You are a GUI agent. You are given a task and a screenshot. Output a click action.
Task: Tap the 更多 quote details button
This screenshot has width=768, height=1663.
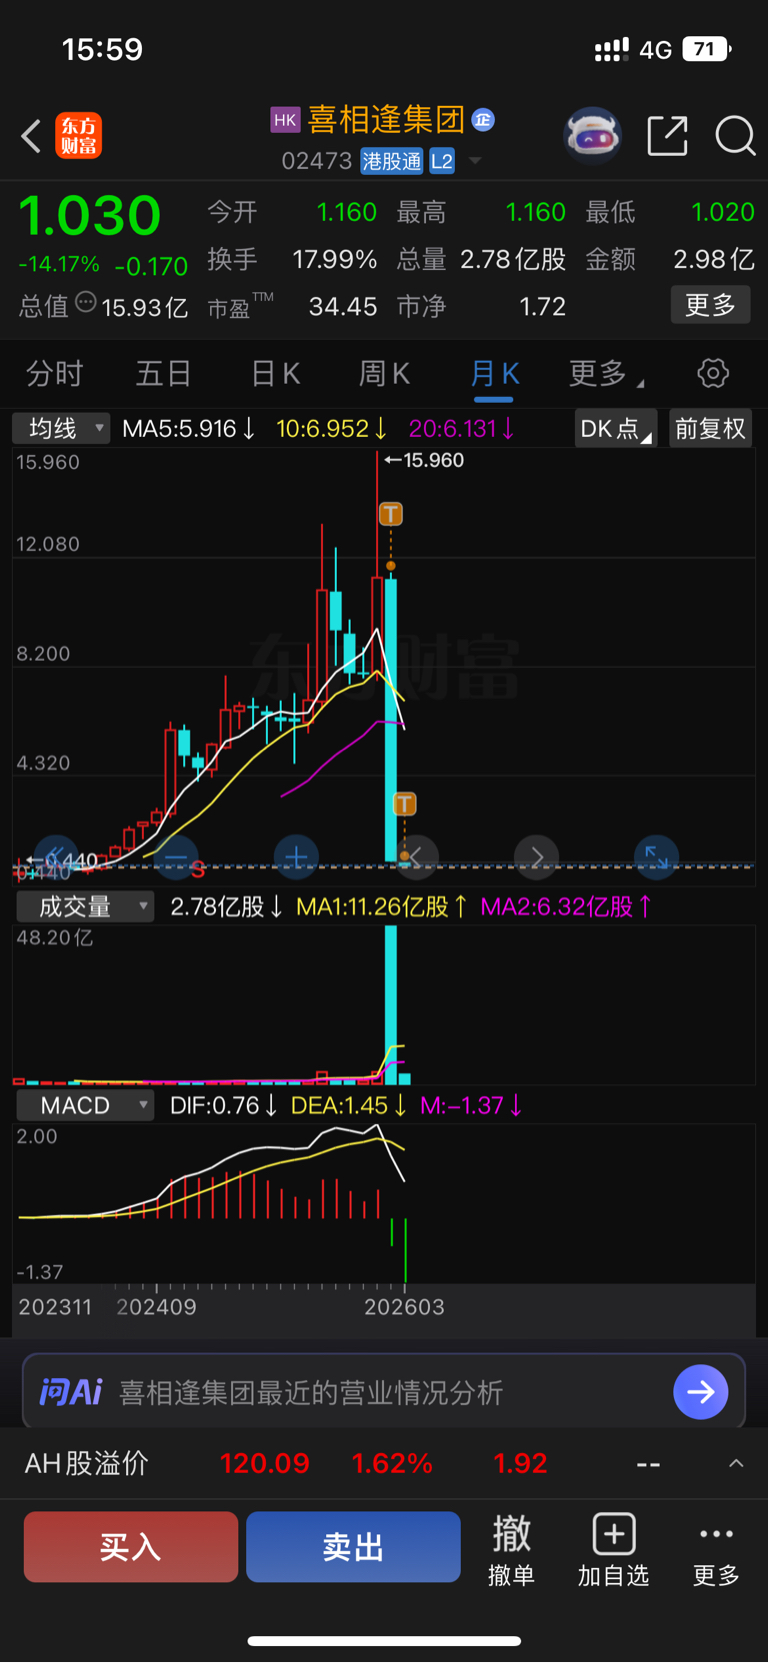coord(710,305)
